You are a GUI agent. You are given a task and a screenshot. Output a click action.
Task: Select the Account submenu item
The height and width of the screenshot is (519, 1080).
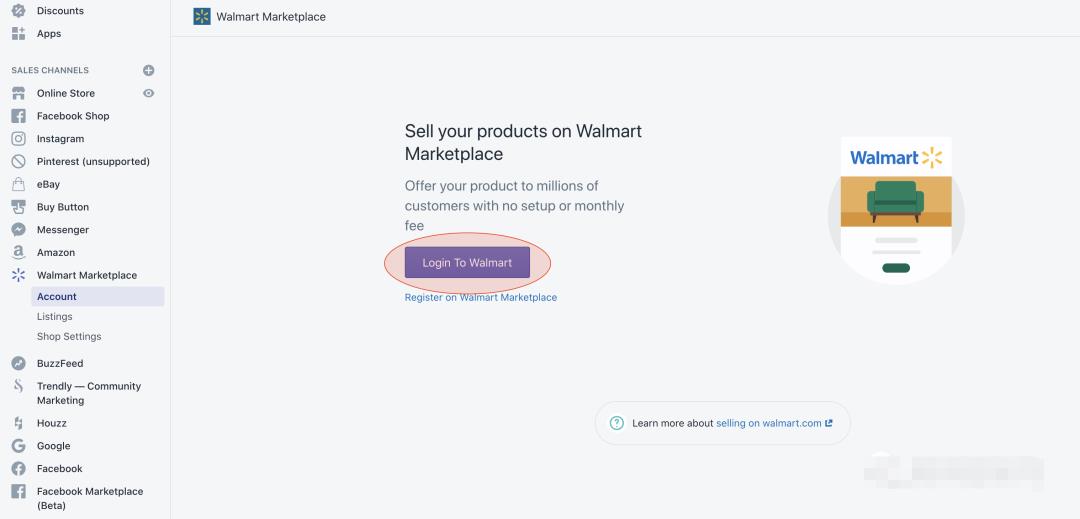point(57,297)
